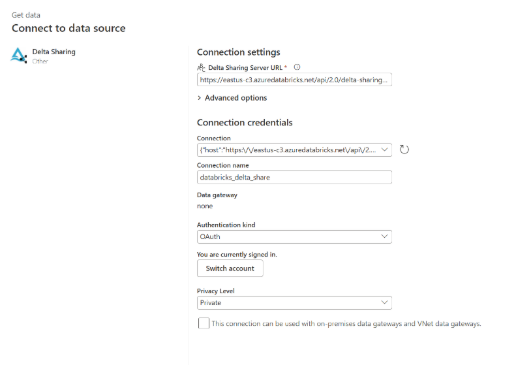
Task: Click the 'Get data' breadcrumb text
Action: (x=26, y=15)
